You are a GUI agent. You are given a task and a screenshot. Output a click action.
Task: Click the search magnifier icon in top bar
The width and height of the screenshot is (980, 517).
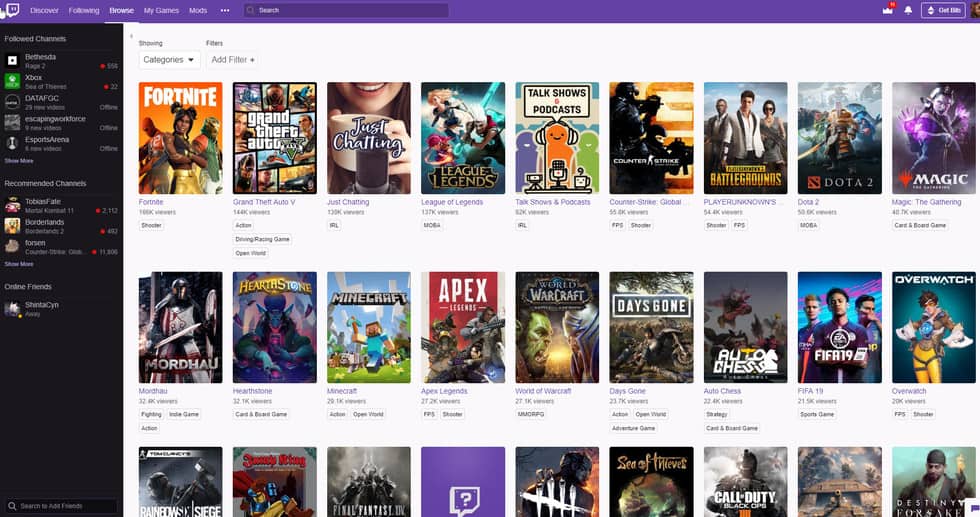tap(251, 10)
